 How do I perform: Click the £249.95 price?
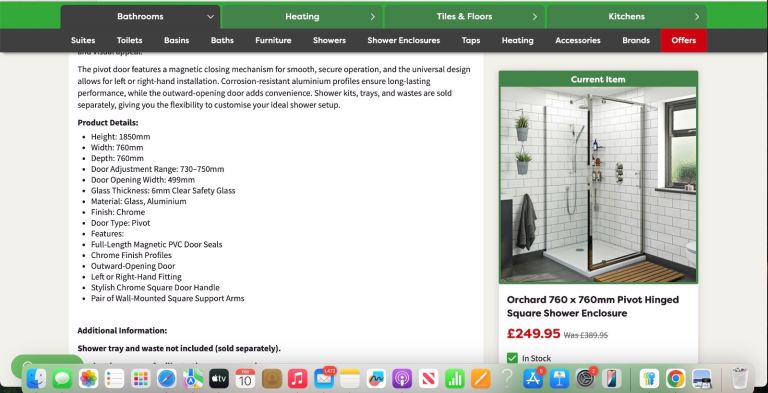pyautogui.click(x=533, y=334)
